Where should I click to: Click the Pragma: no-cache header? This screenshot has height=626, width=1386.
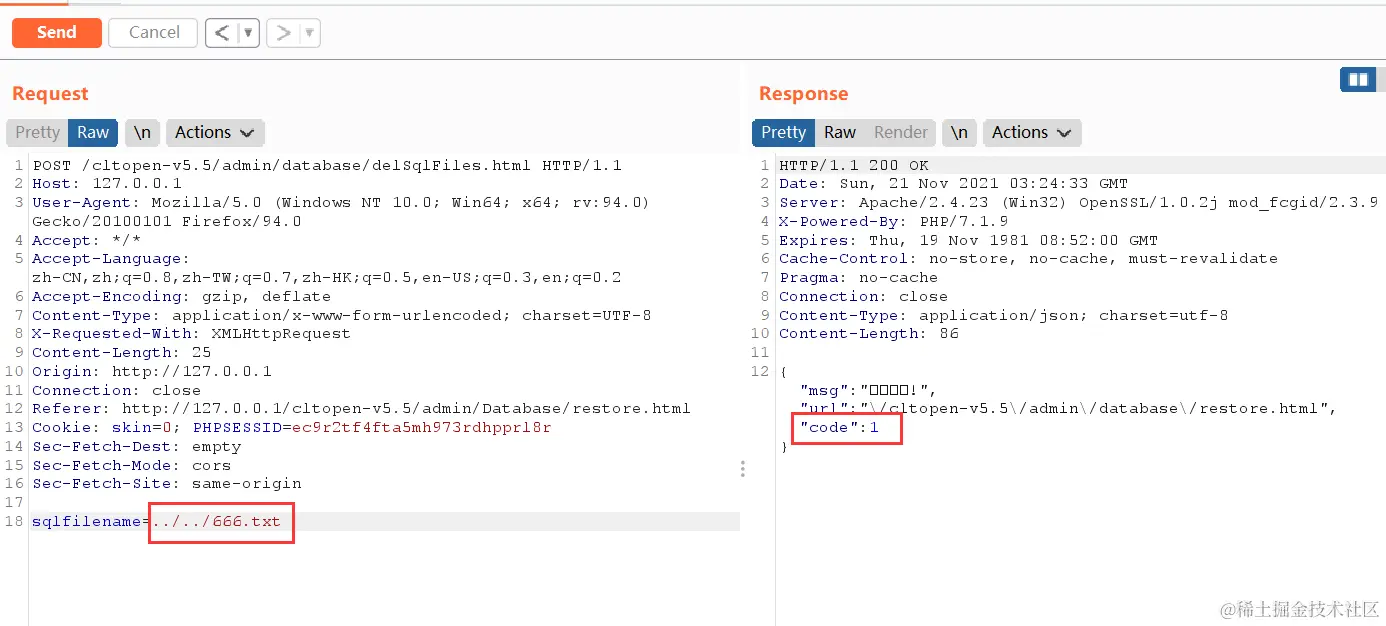click(859, 278)
